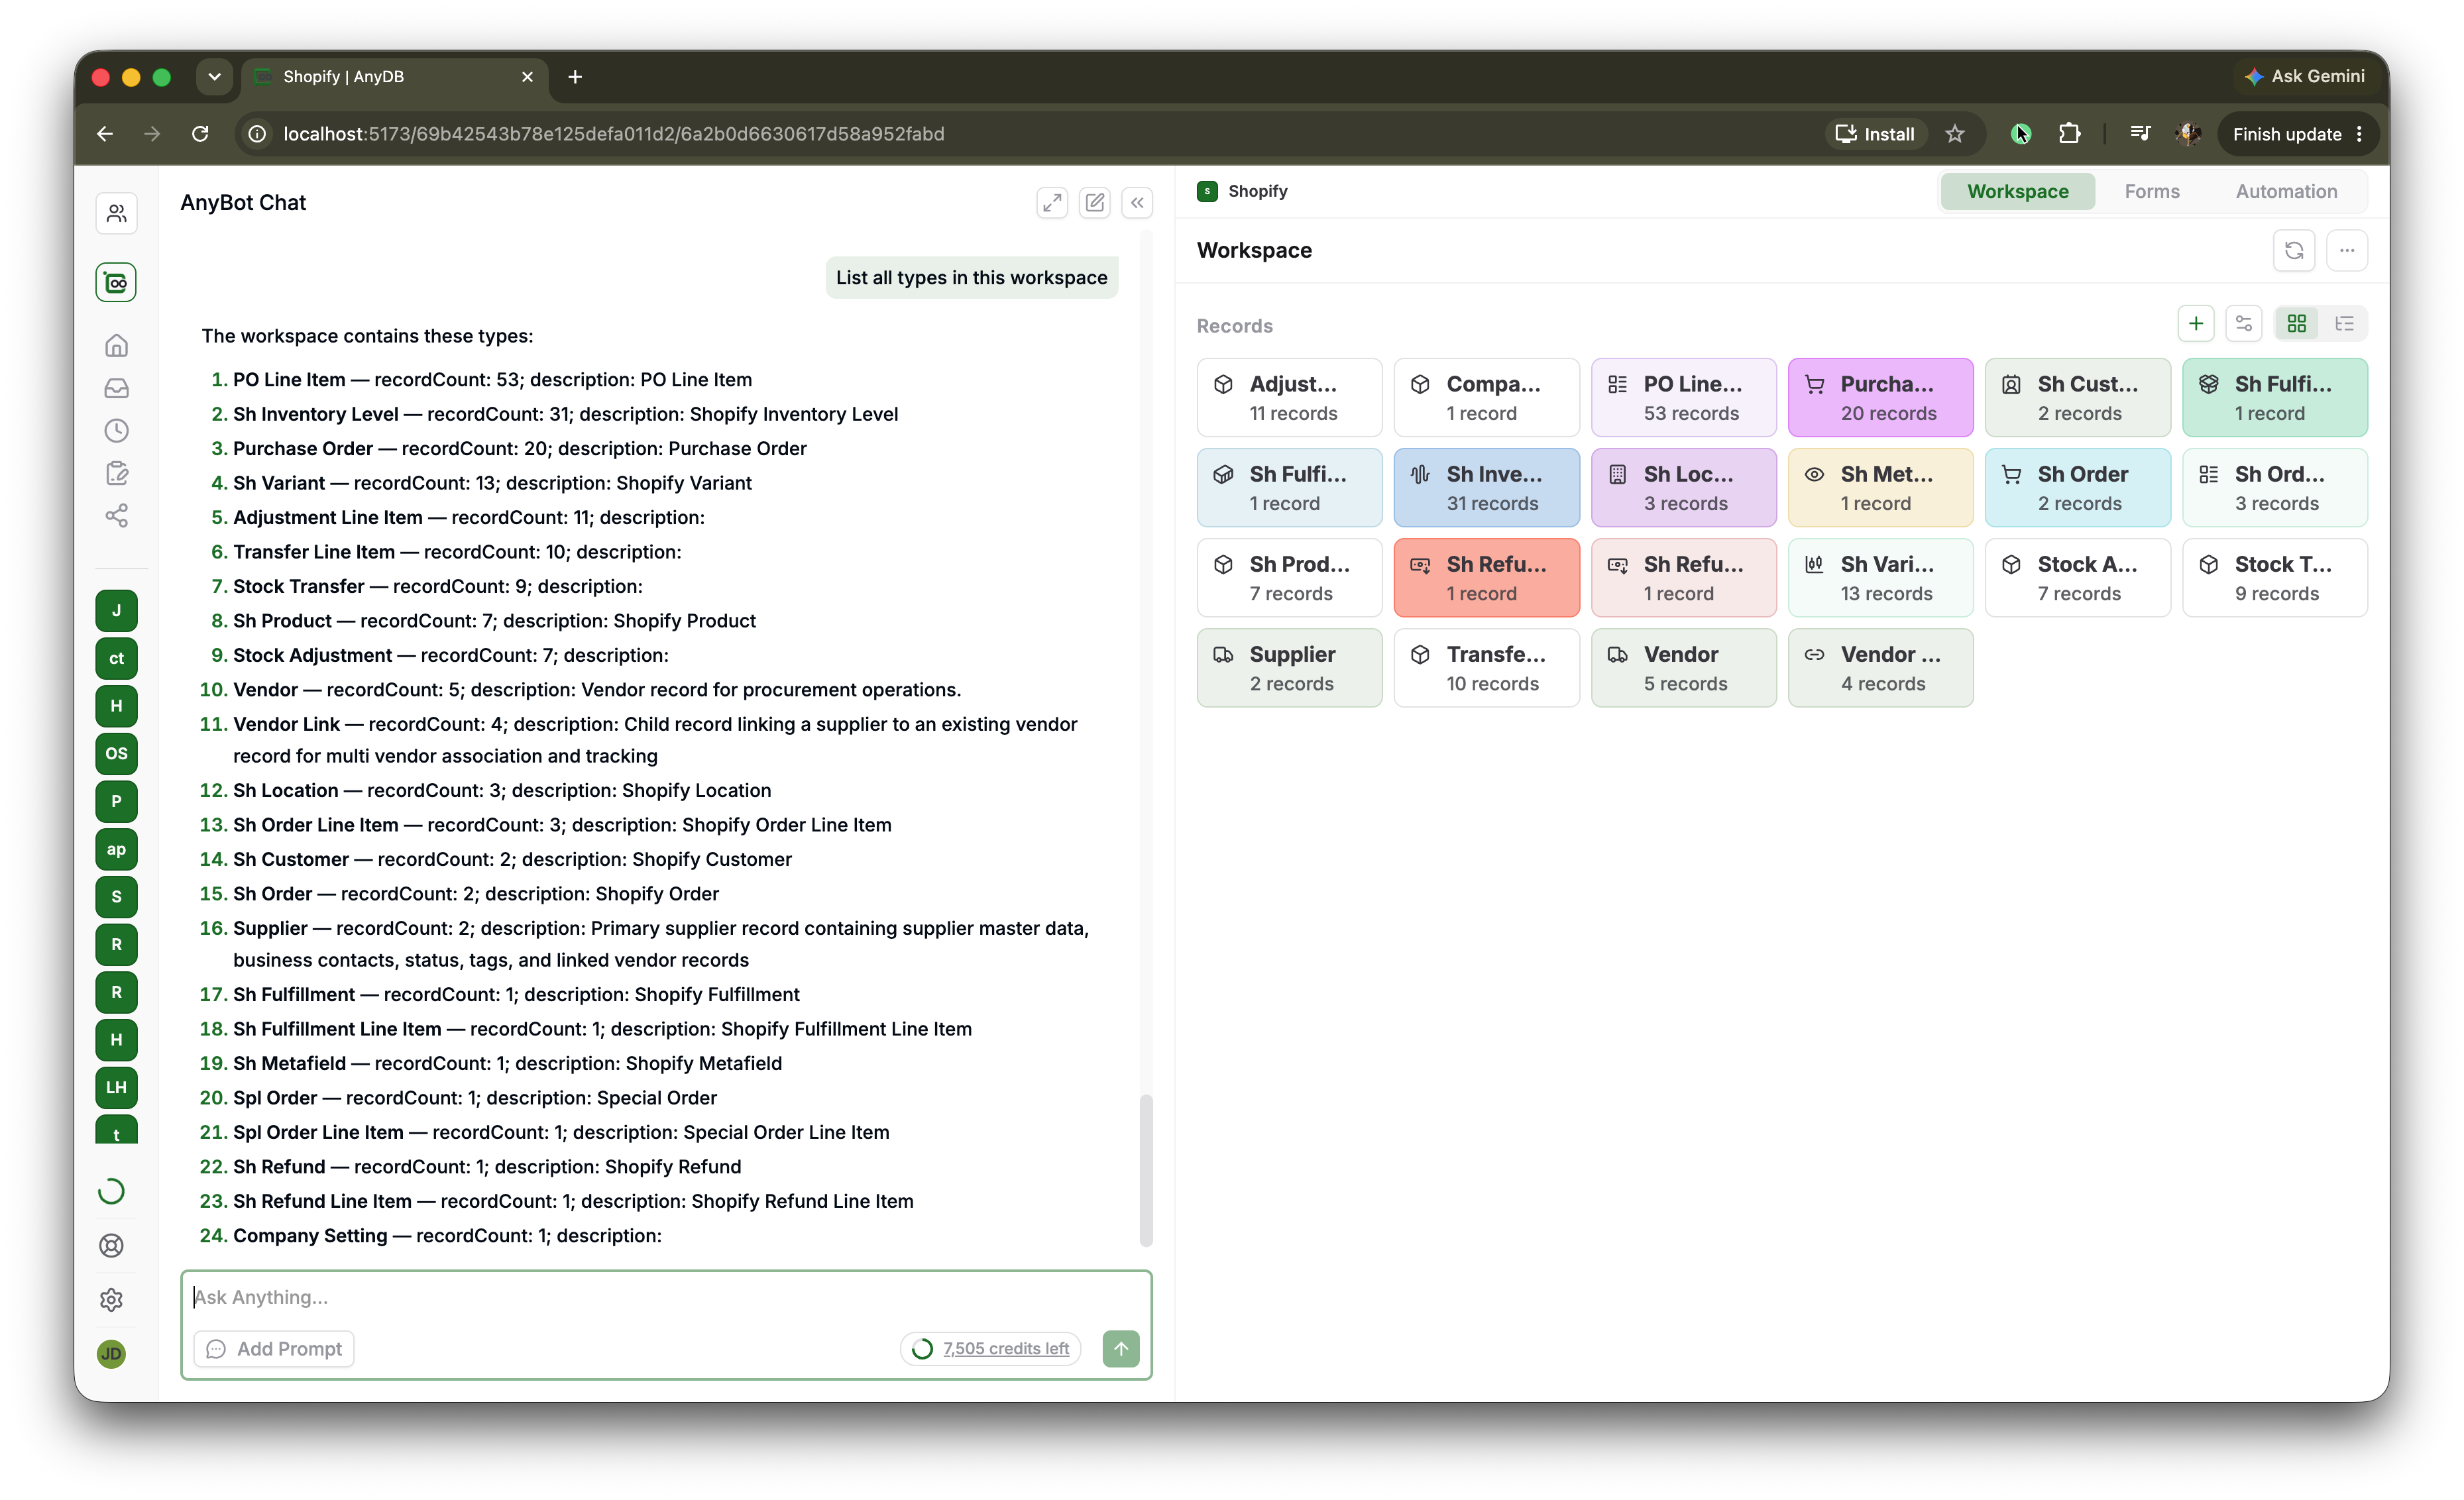Switch records to grid view
The height and width of the screenshot is (1500, 2464).
2296,324
